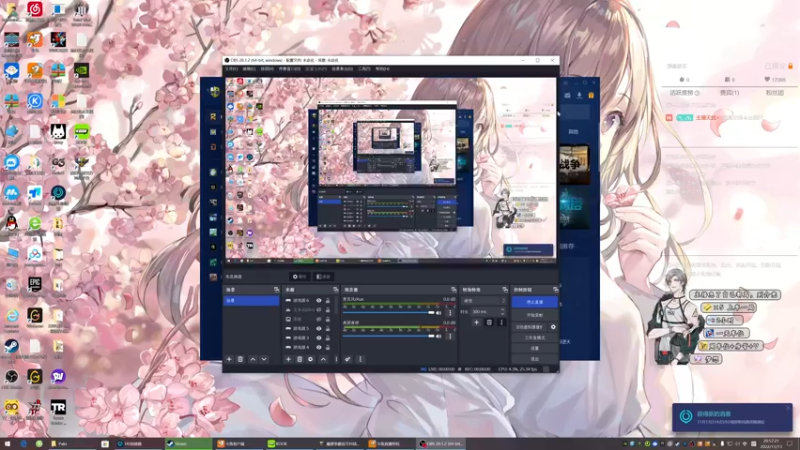The width and height of the screenshot is (800, 450).
Task: Pop out the scene transitions dock icon
Action: click(x=505, y=289)
